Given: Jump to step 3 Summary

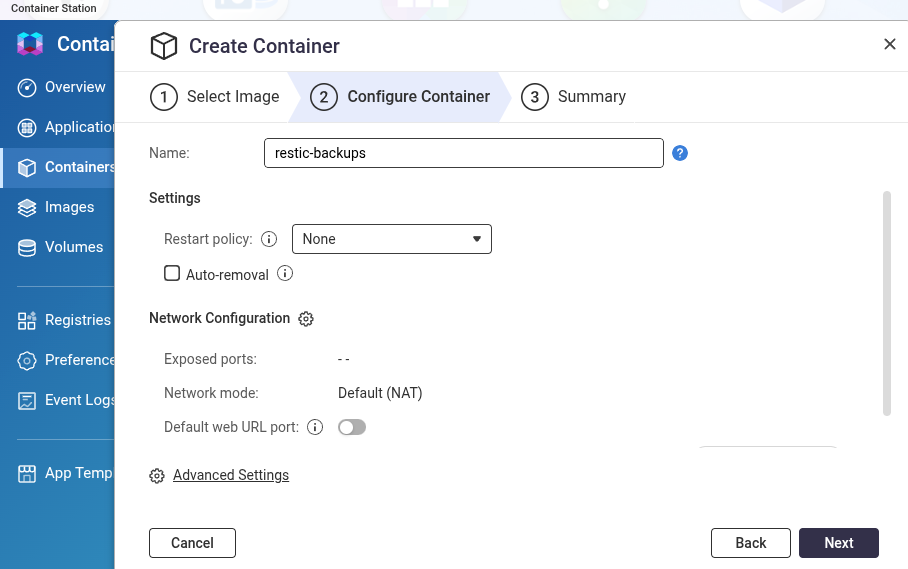Looking at the screenshot, I should pyautogui.click(x=573, y=97).
